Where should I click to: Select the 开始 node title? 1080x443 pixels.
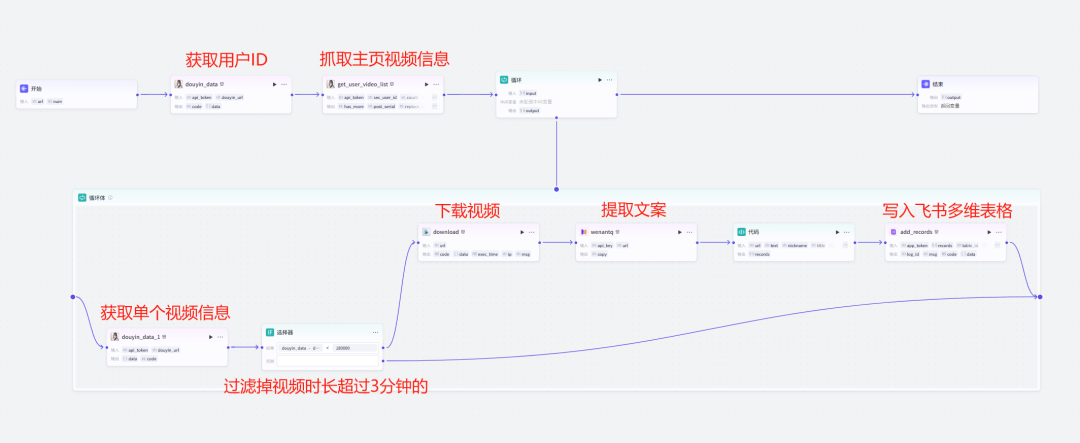35,89
